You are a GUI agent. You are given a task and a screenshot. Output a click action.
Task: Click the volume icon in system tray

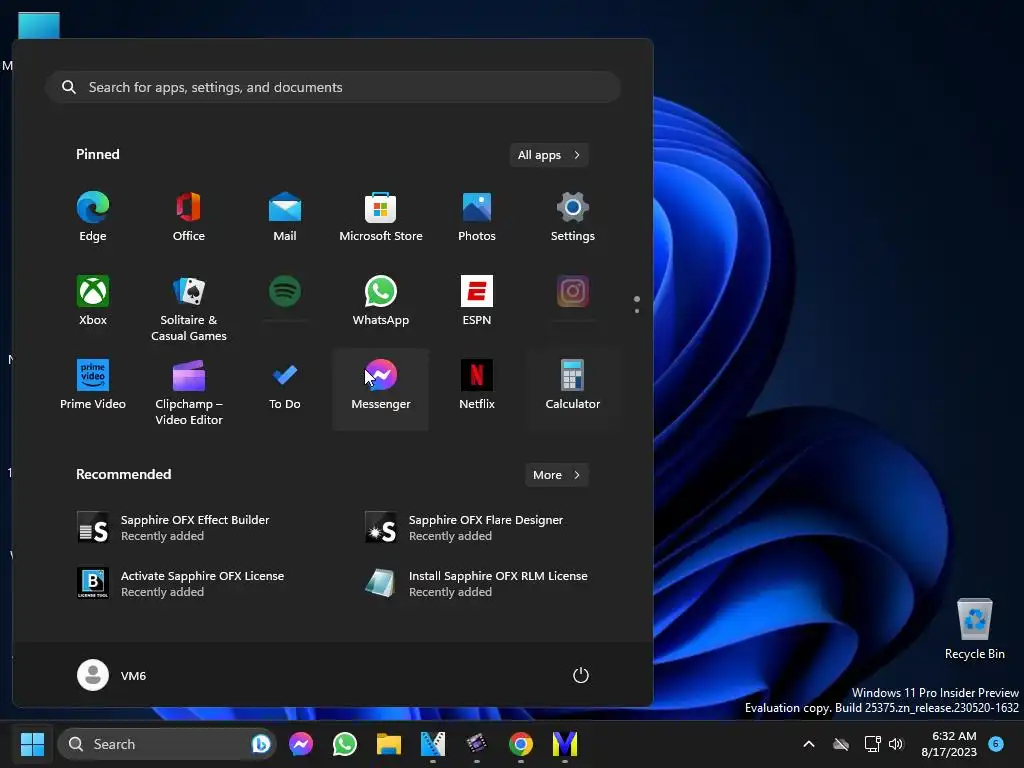895,744
